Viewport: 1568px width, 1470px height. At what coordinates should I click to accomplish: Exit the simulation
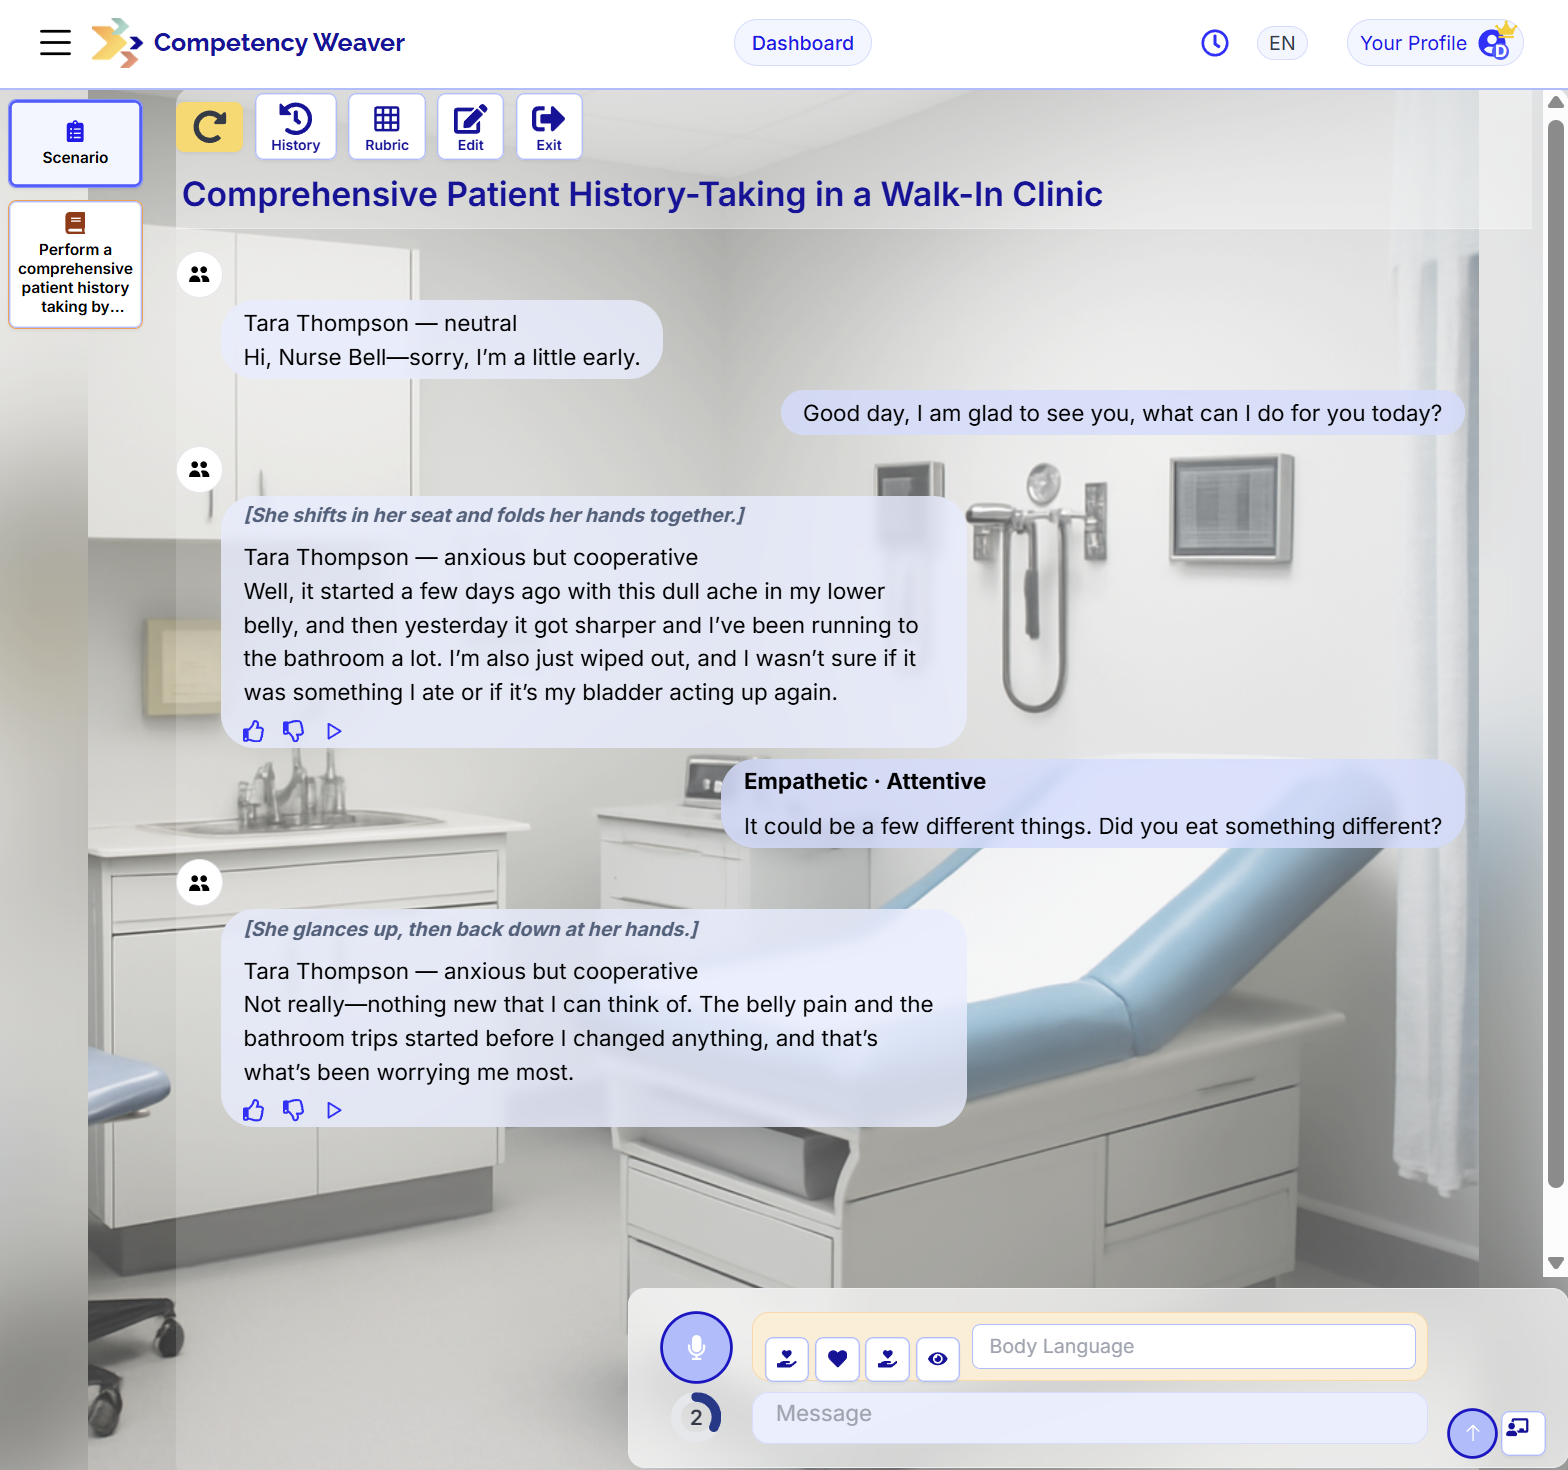(x=549, y=127)
